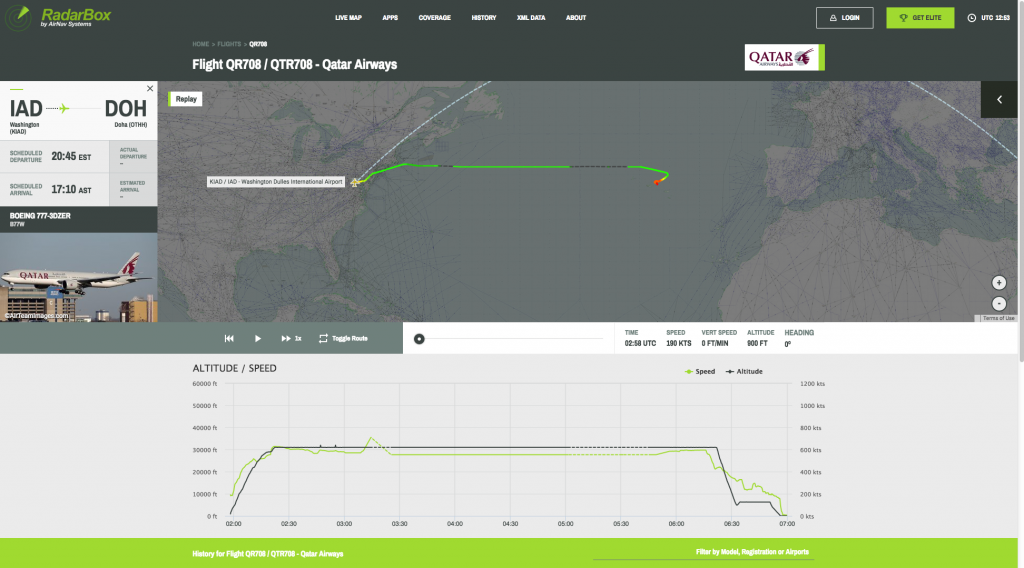Zoom out on the map
This screenshot has height=568, width=1024.
(x=999, y=304)
